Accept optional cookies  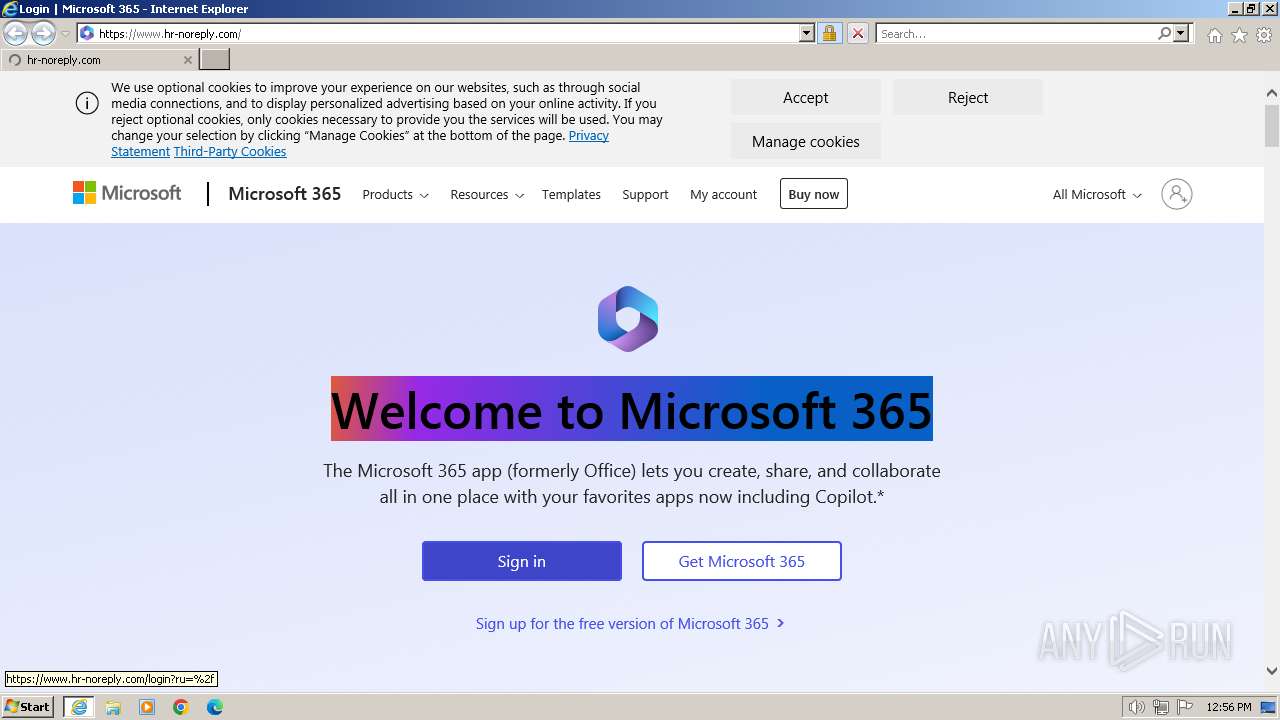[805, 98]
